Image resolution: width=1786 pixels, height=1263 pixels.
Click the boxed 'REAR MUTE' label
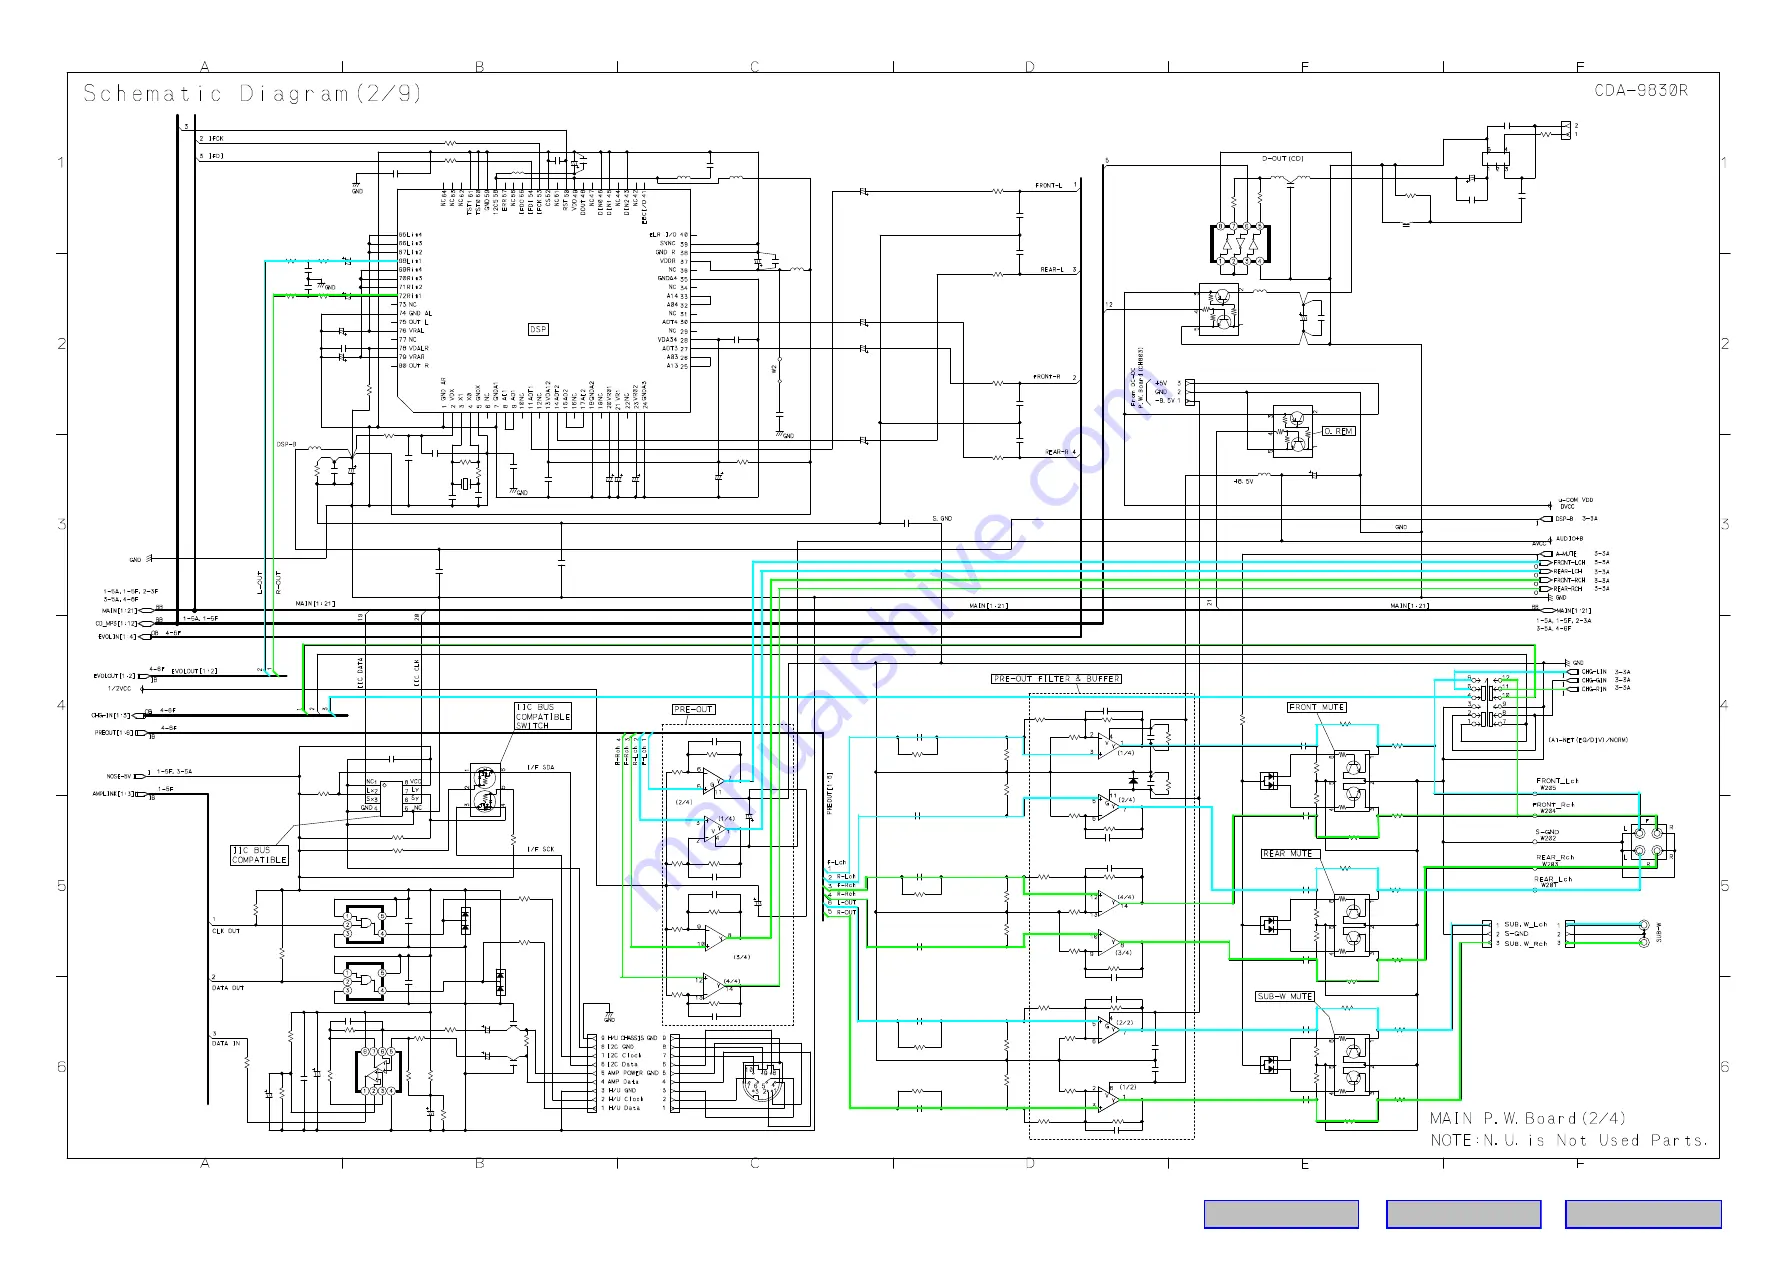1290,854
